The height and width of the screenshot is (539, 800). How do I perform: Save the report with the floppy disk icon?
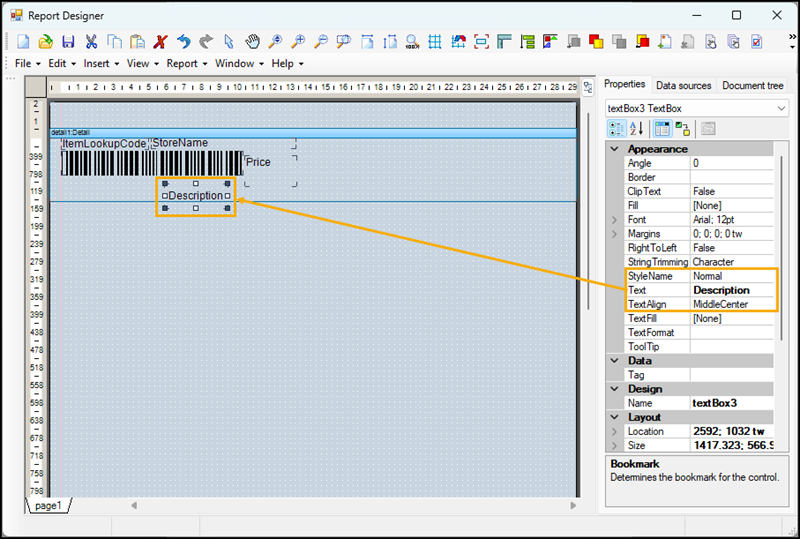(68, 41)
